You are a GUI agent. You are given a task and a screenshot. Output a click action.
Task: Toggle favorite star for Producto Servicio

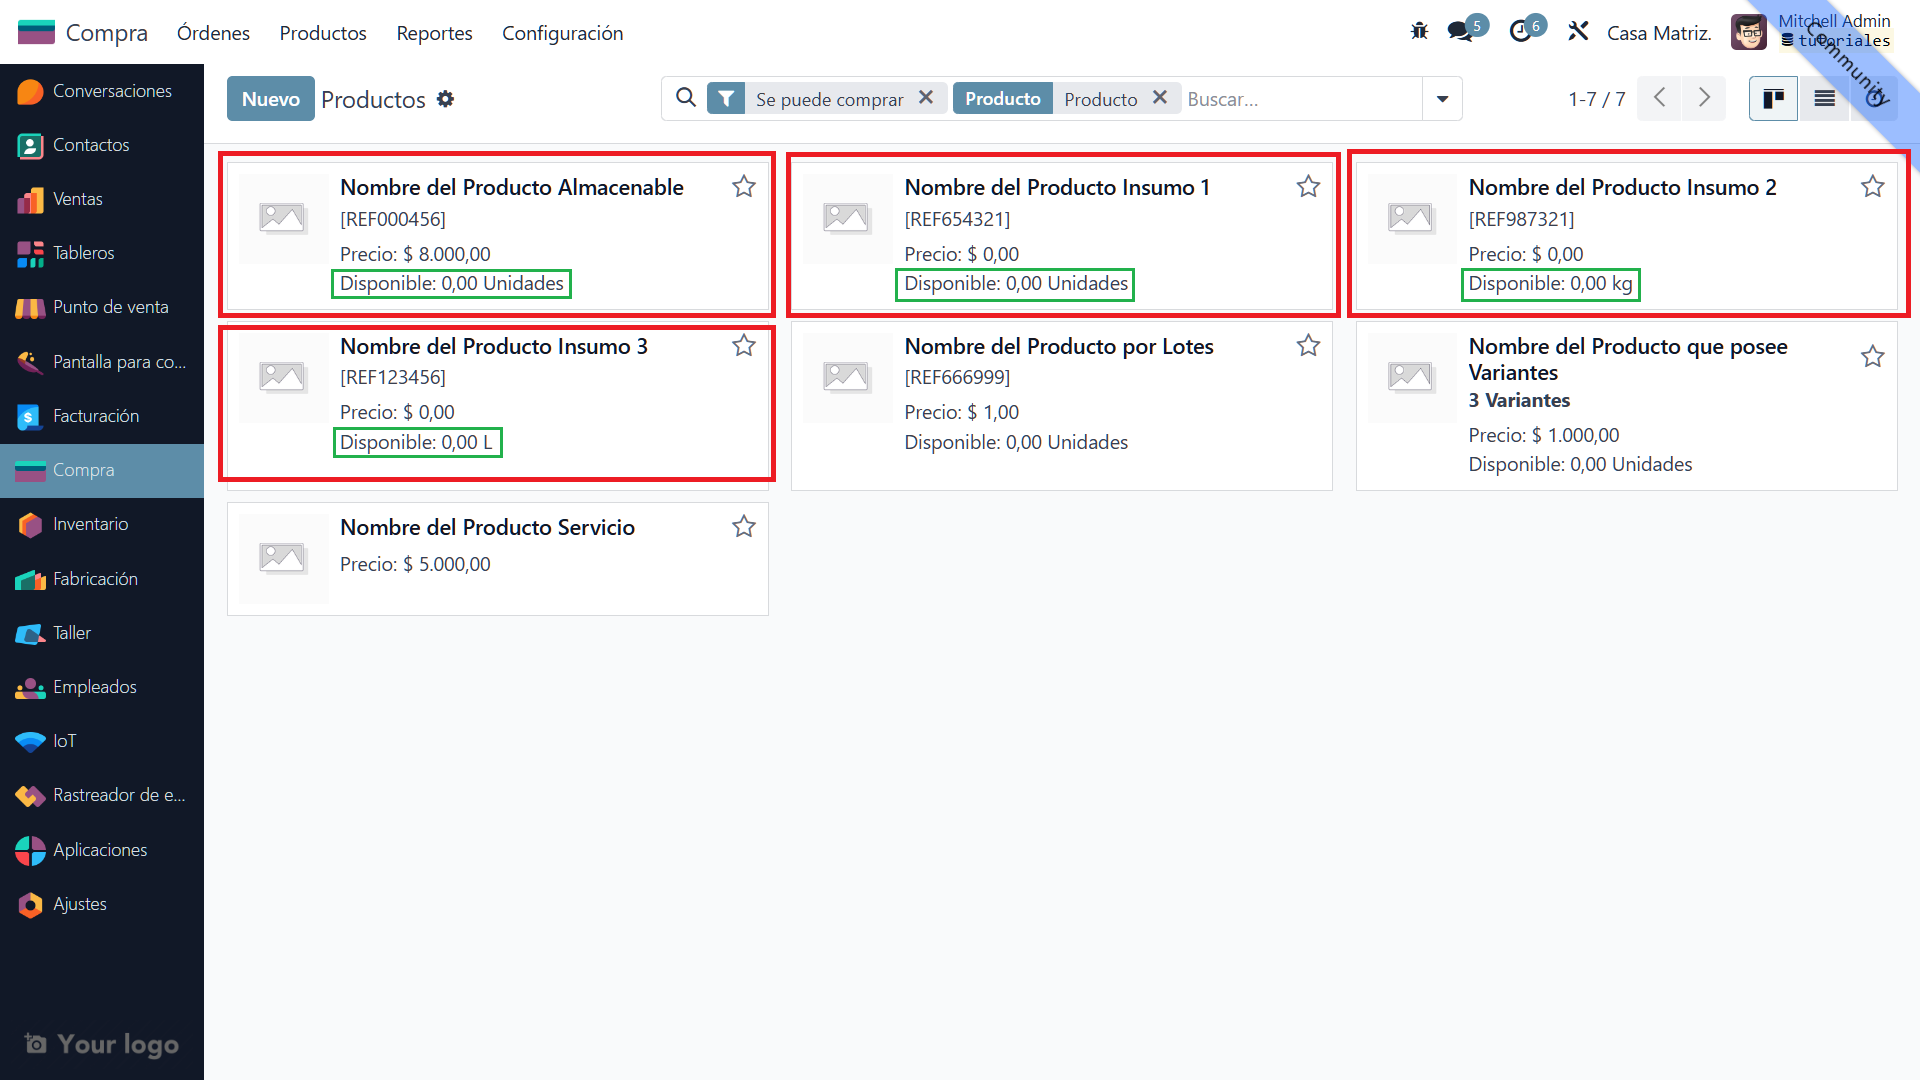pos(743,527)
